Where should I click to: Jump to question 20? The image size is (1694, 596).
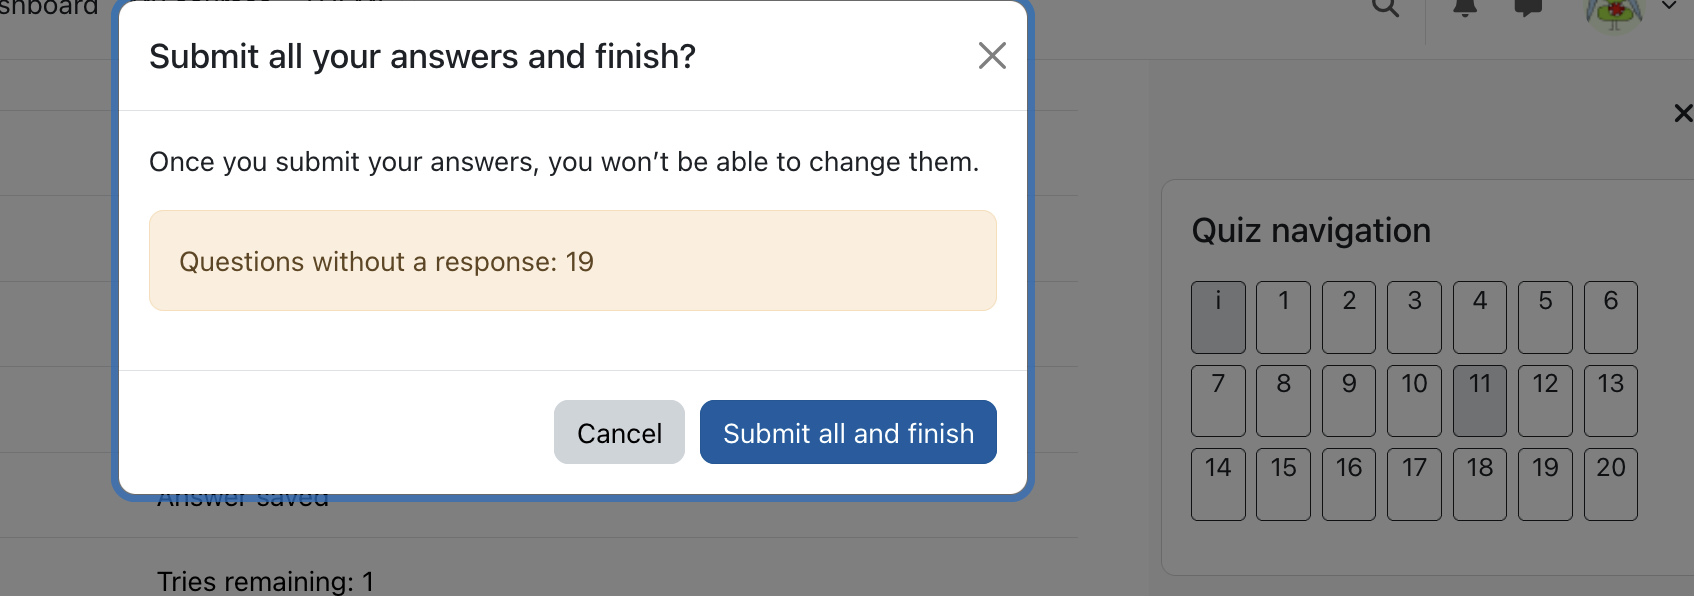(1611, 485)
